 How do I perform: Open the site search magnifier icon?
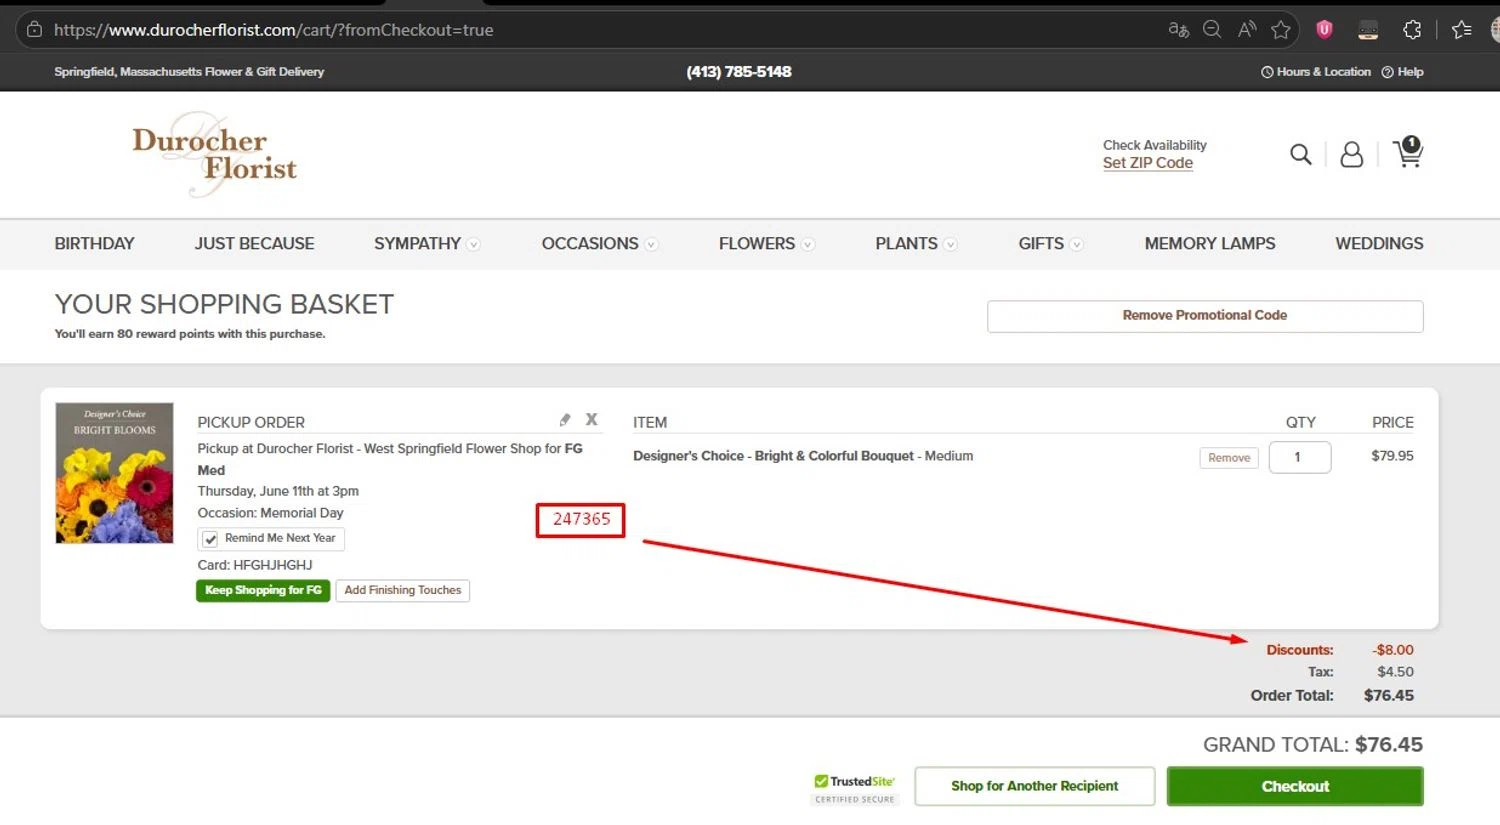click(x=1300, y=154)
